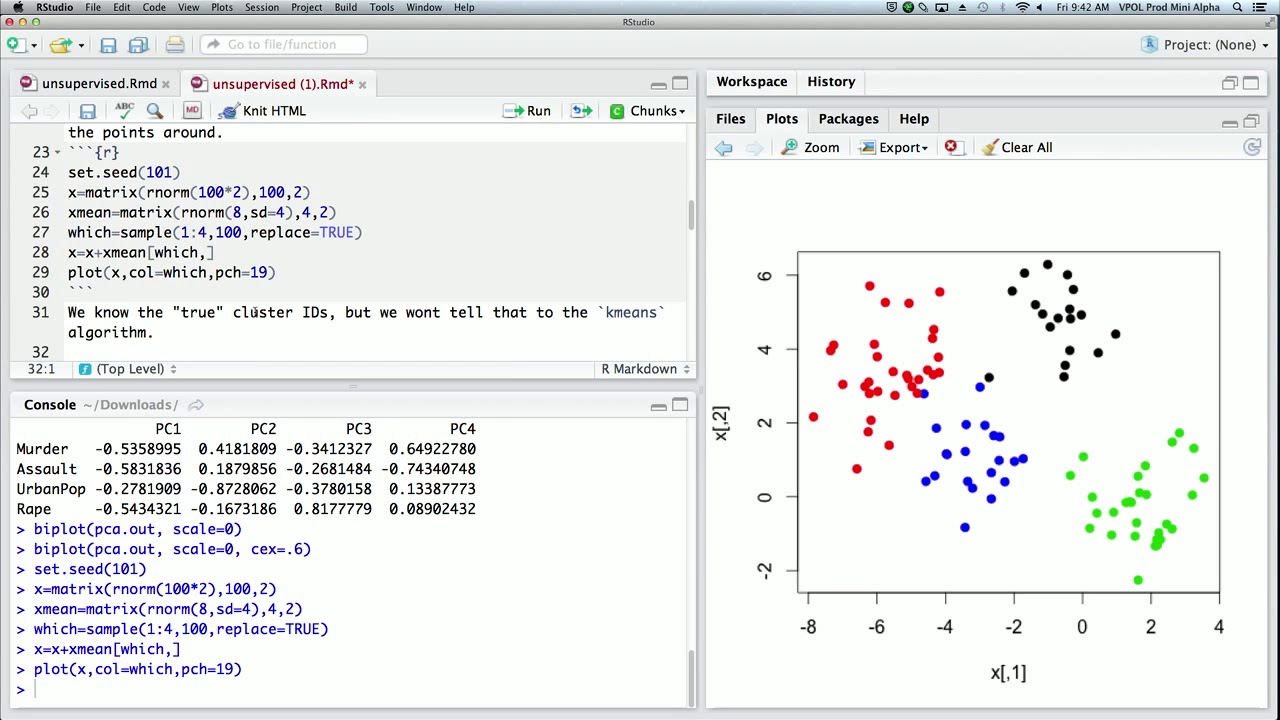Viewport: 1280px width, 720px height.
Task: Open find/replace magnifier in editor
Action: point(155,111)
